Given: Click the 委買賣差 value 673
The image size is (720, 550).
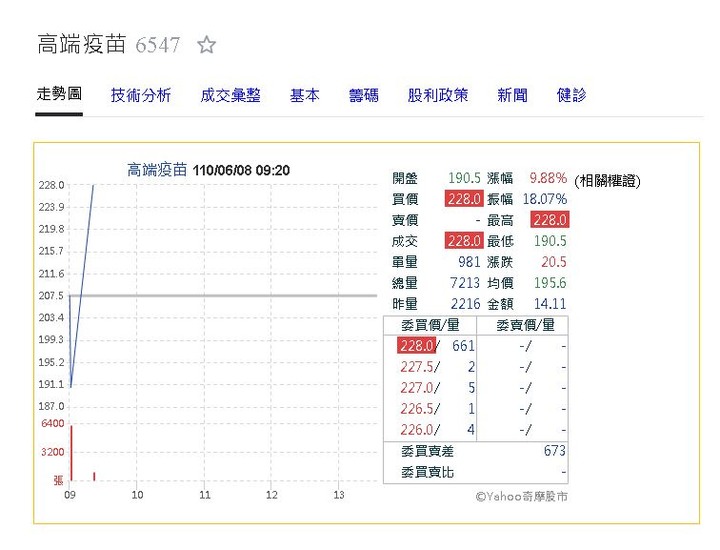Looking at the screenshot, I should click(555, 451).
